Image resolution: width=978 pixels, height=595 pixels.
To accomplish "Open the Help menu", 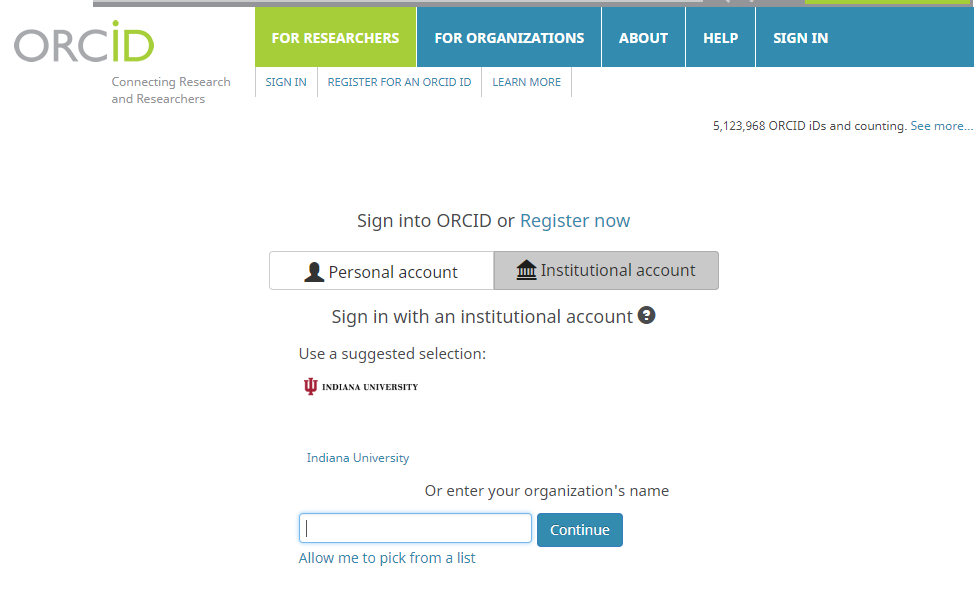I will (x=720, y=38).
